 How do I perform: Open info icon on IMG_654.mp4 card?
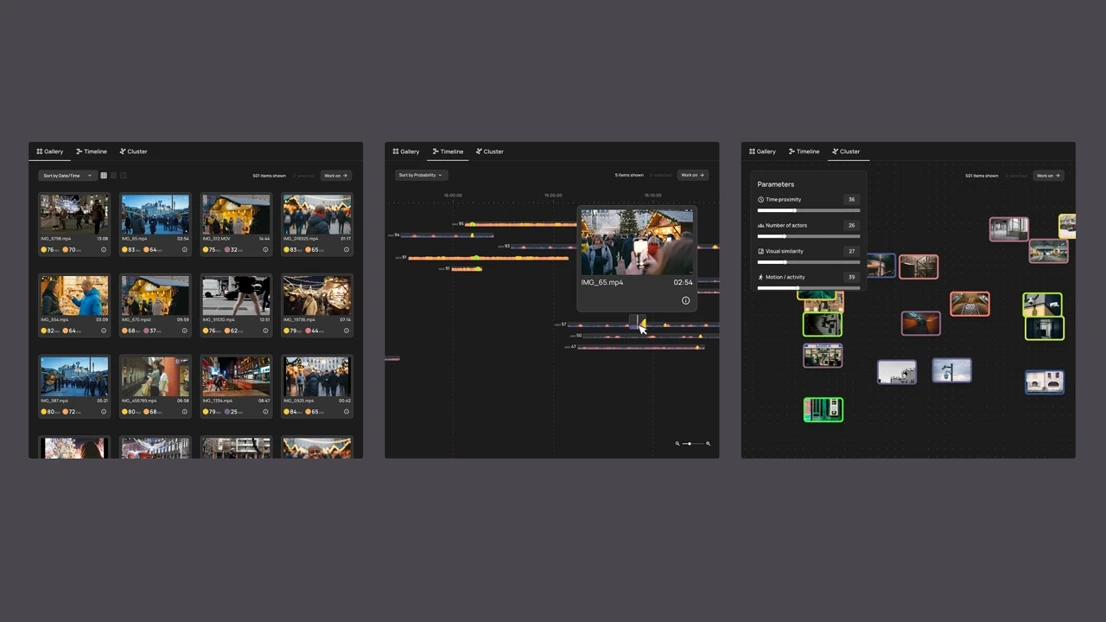[103, 331]
